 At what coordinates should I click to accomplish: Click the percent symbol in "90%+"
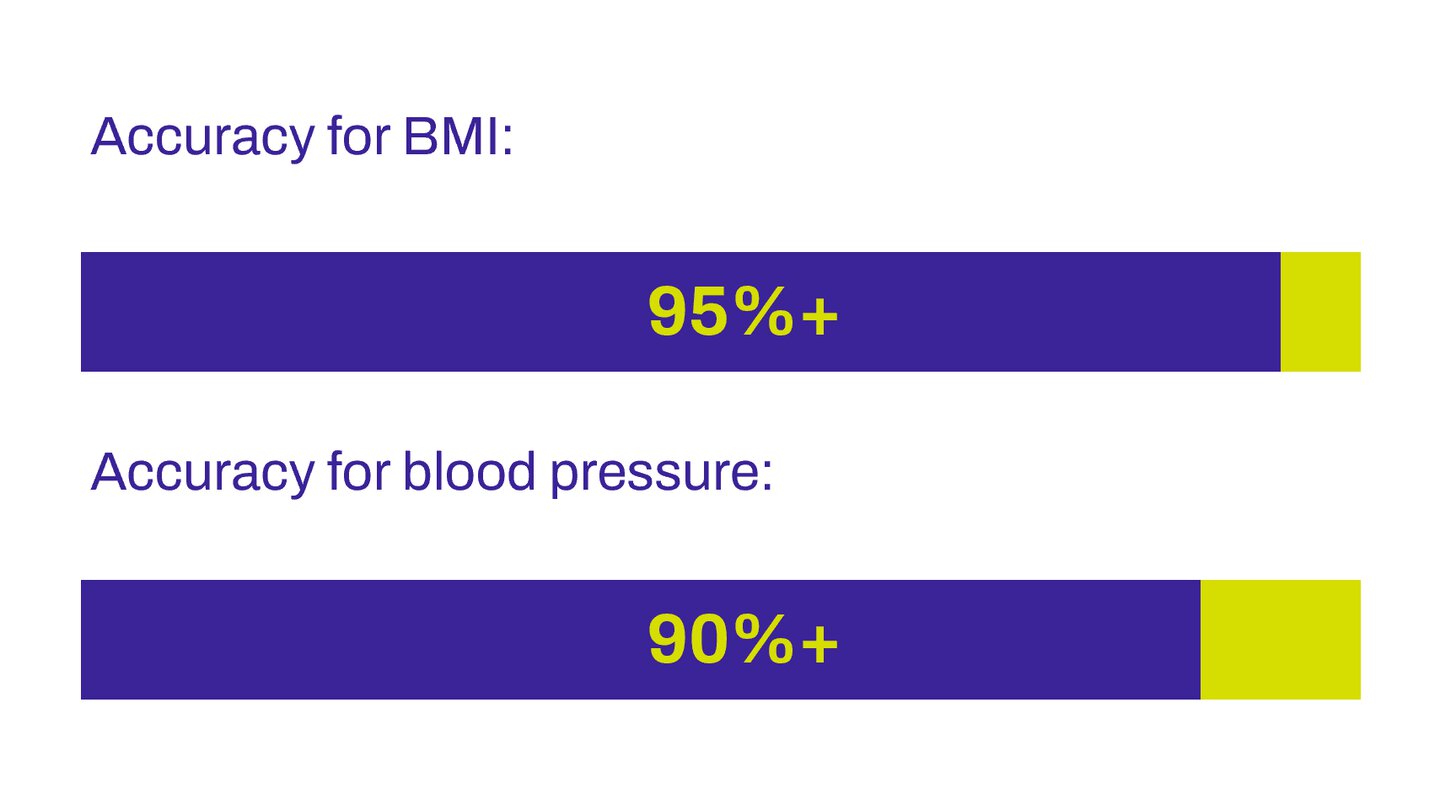click(x=763, y=640)
